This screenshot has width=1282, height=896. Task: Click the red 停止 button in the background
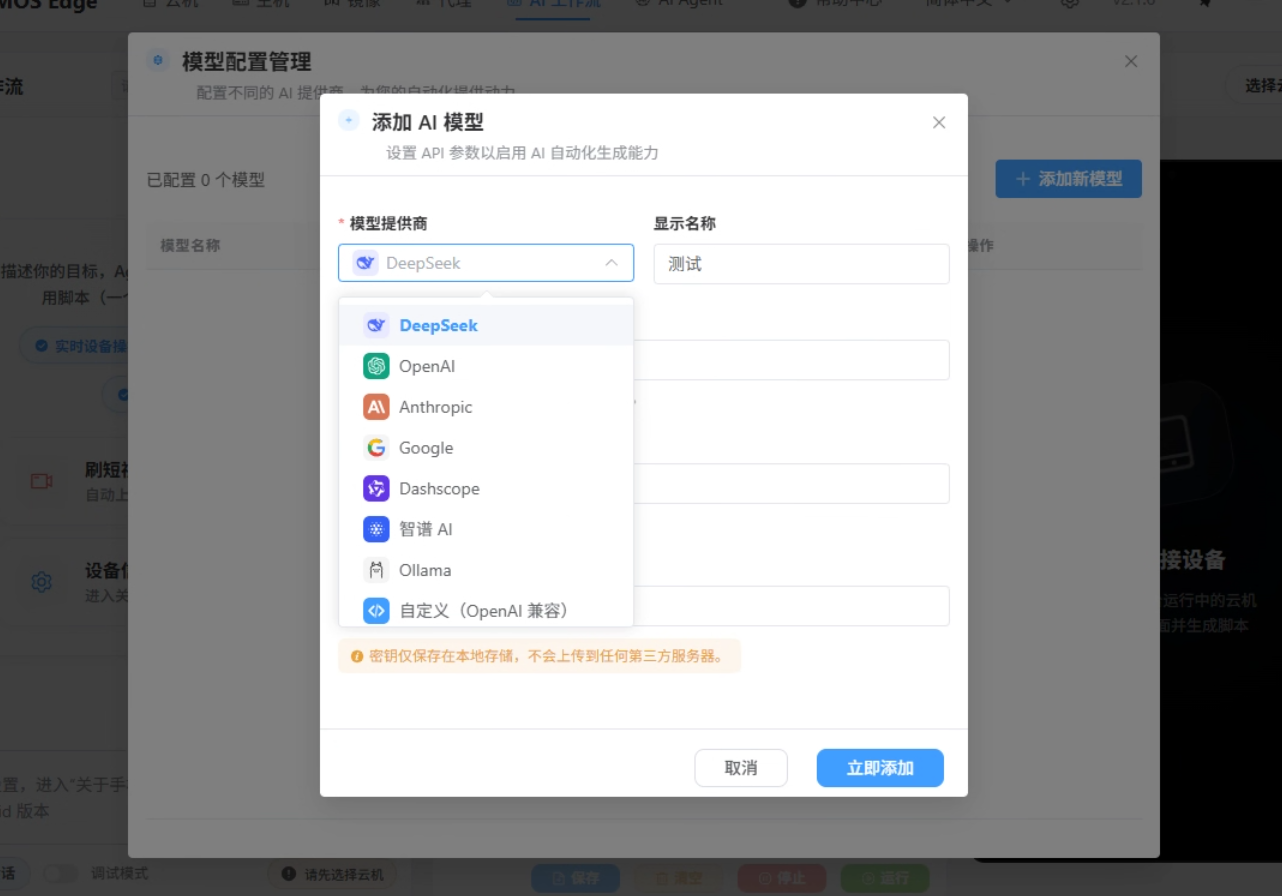pos(782,878)
